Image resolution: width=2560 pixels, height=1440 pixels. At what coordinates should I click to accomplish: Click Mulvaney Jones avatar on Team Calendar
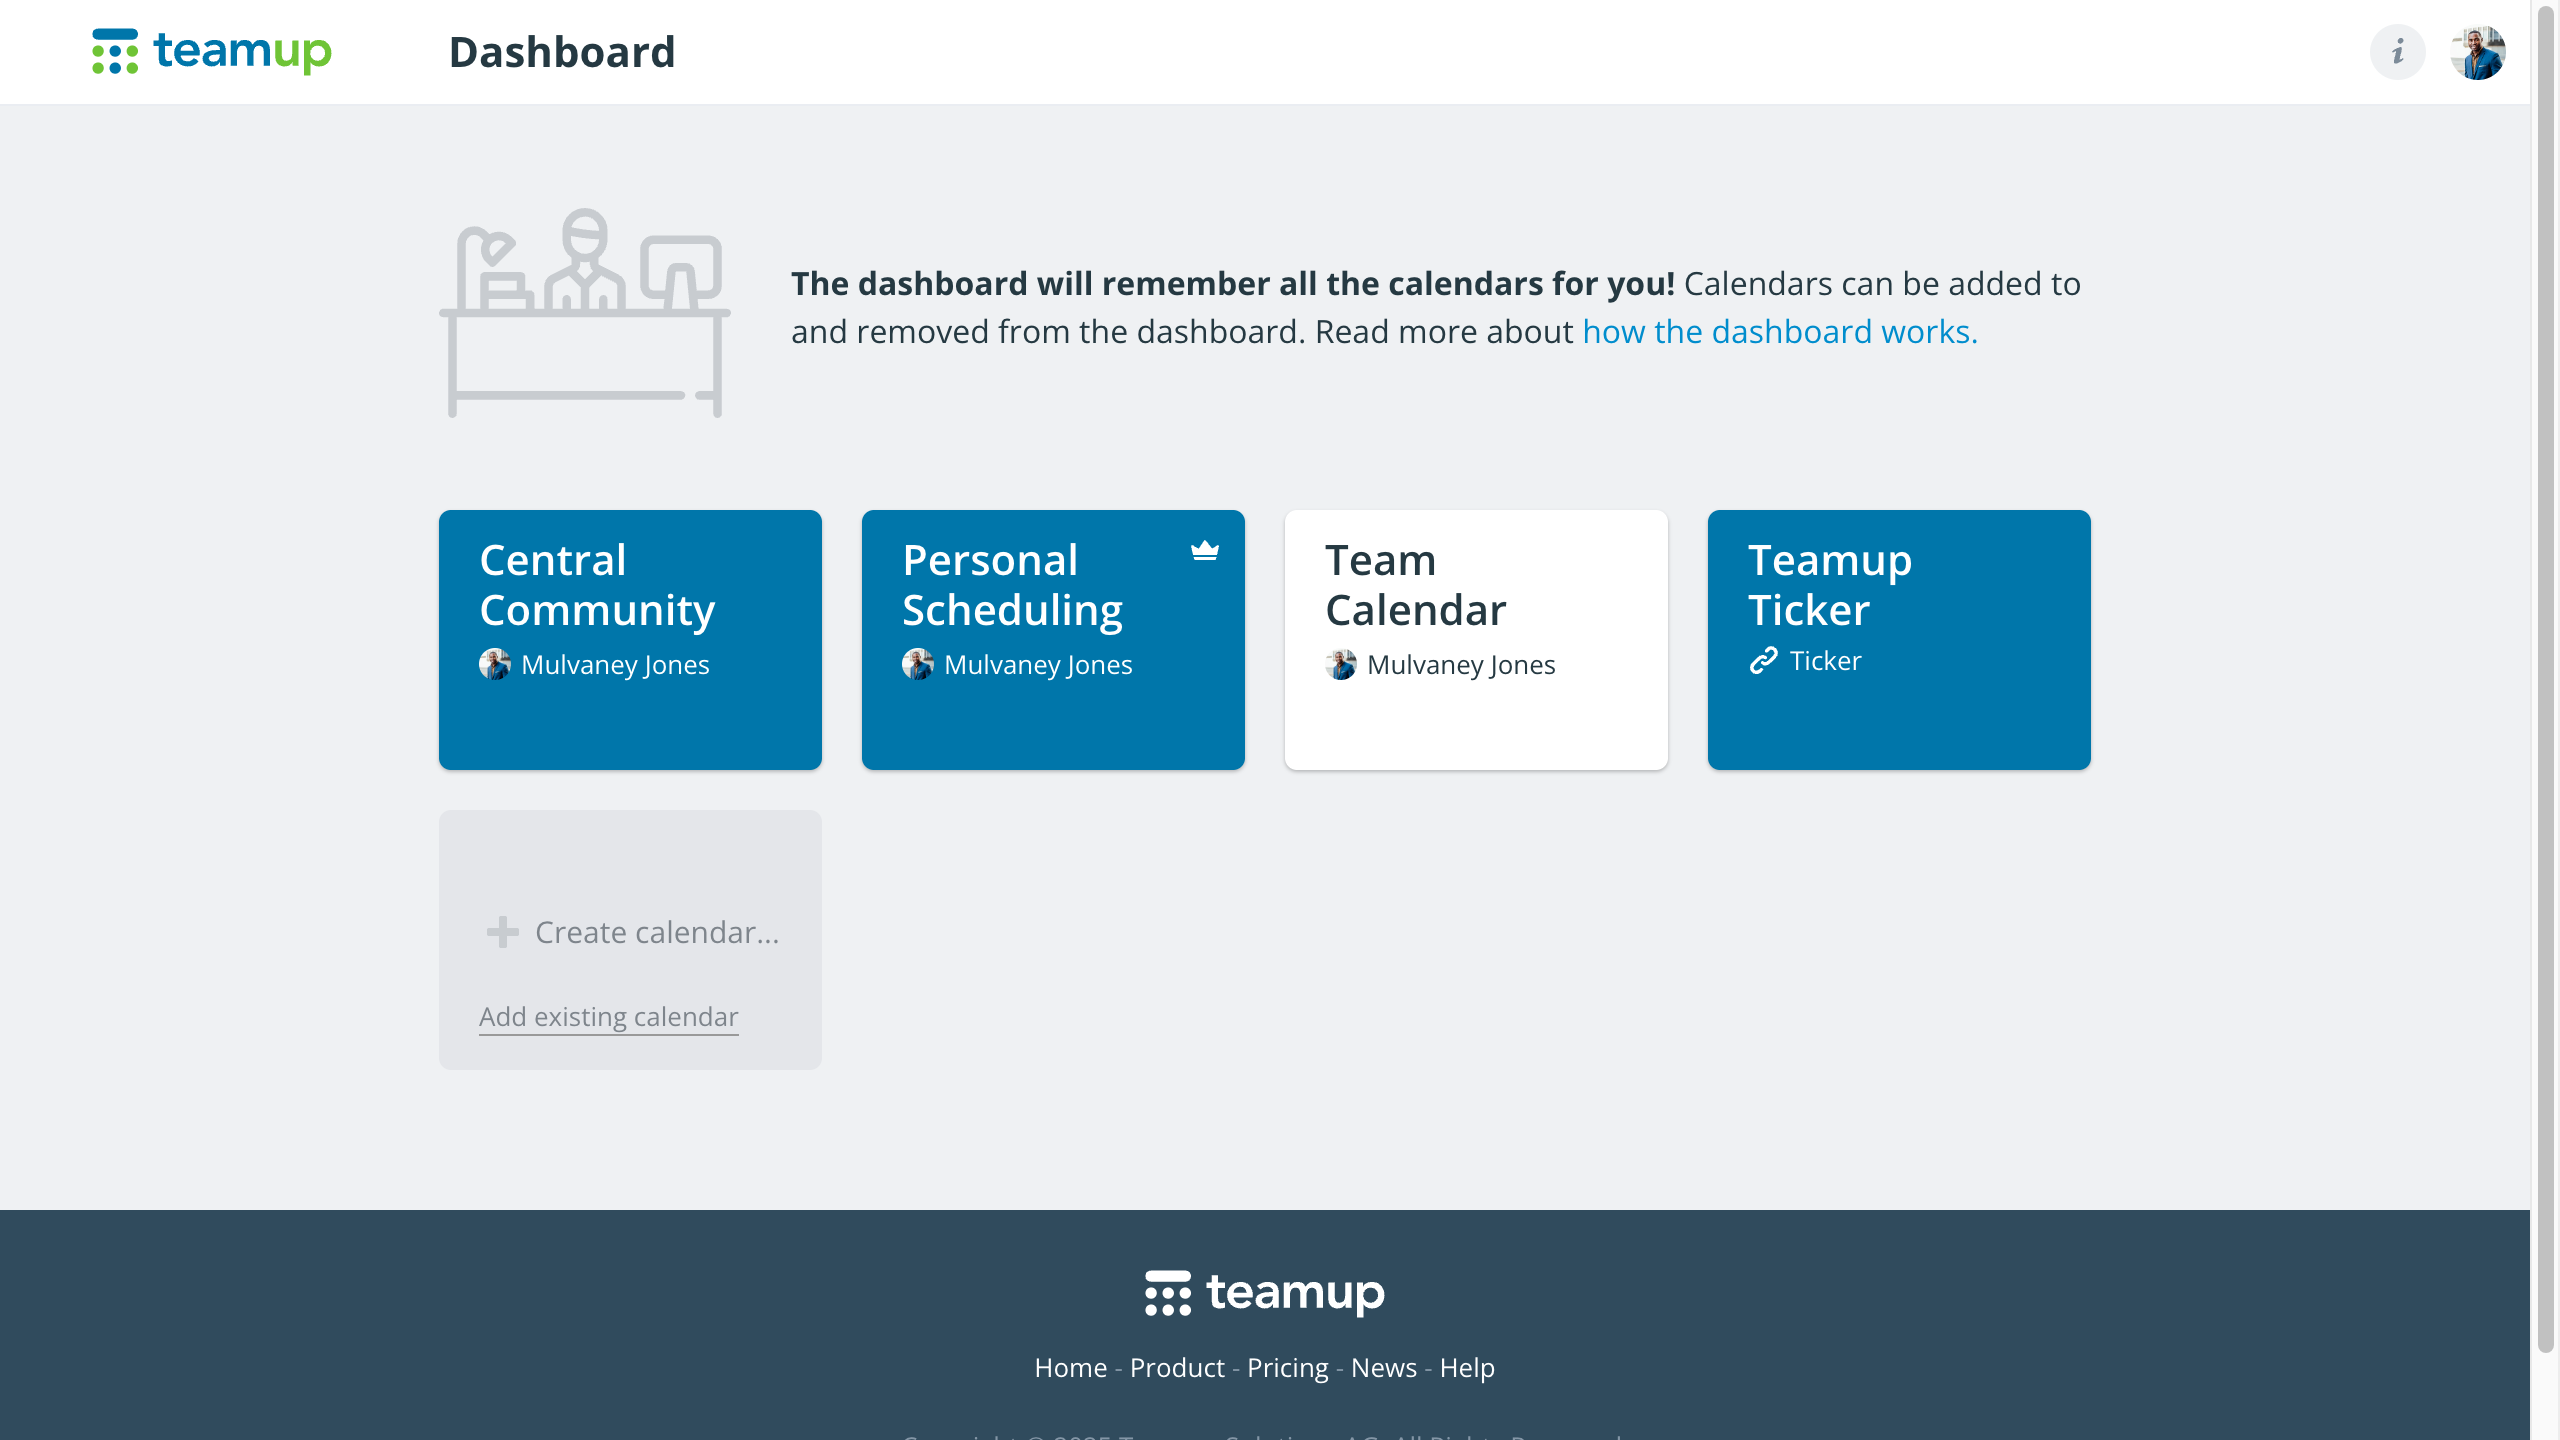1341,664
